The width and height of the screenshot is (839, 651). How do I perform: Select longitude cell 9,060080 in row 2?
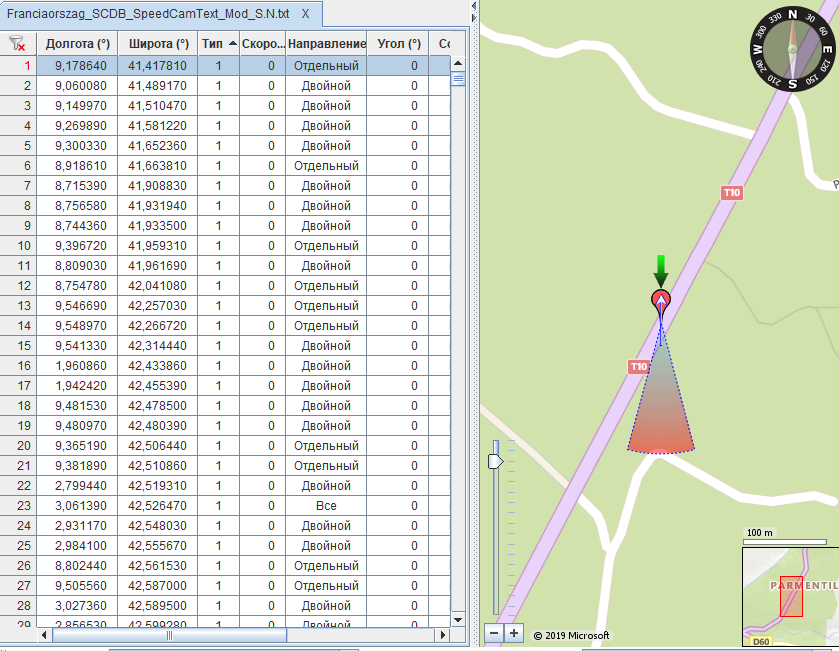(x=77, y=86)
